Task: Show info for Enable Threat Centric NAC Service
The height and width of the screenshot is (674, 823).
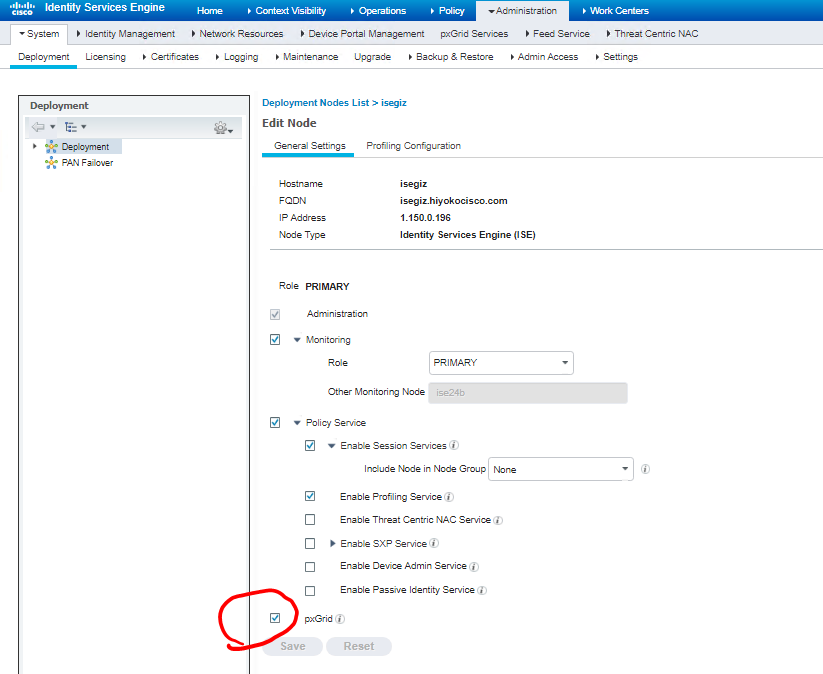Action: (x=498, y=520)
